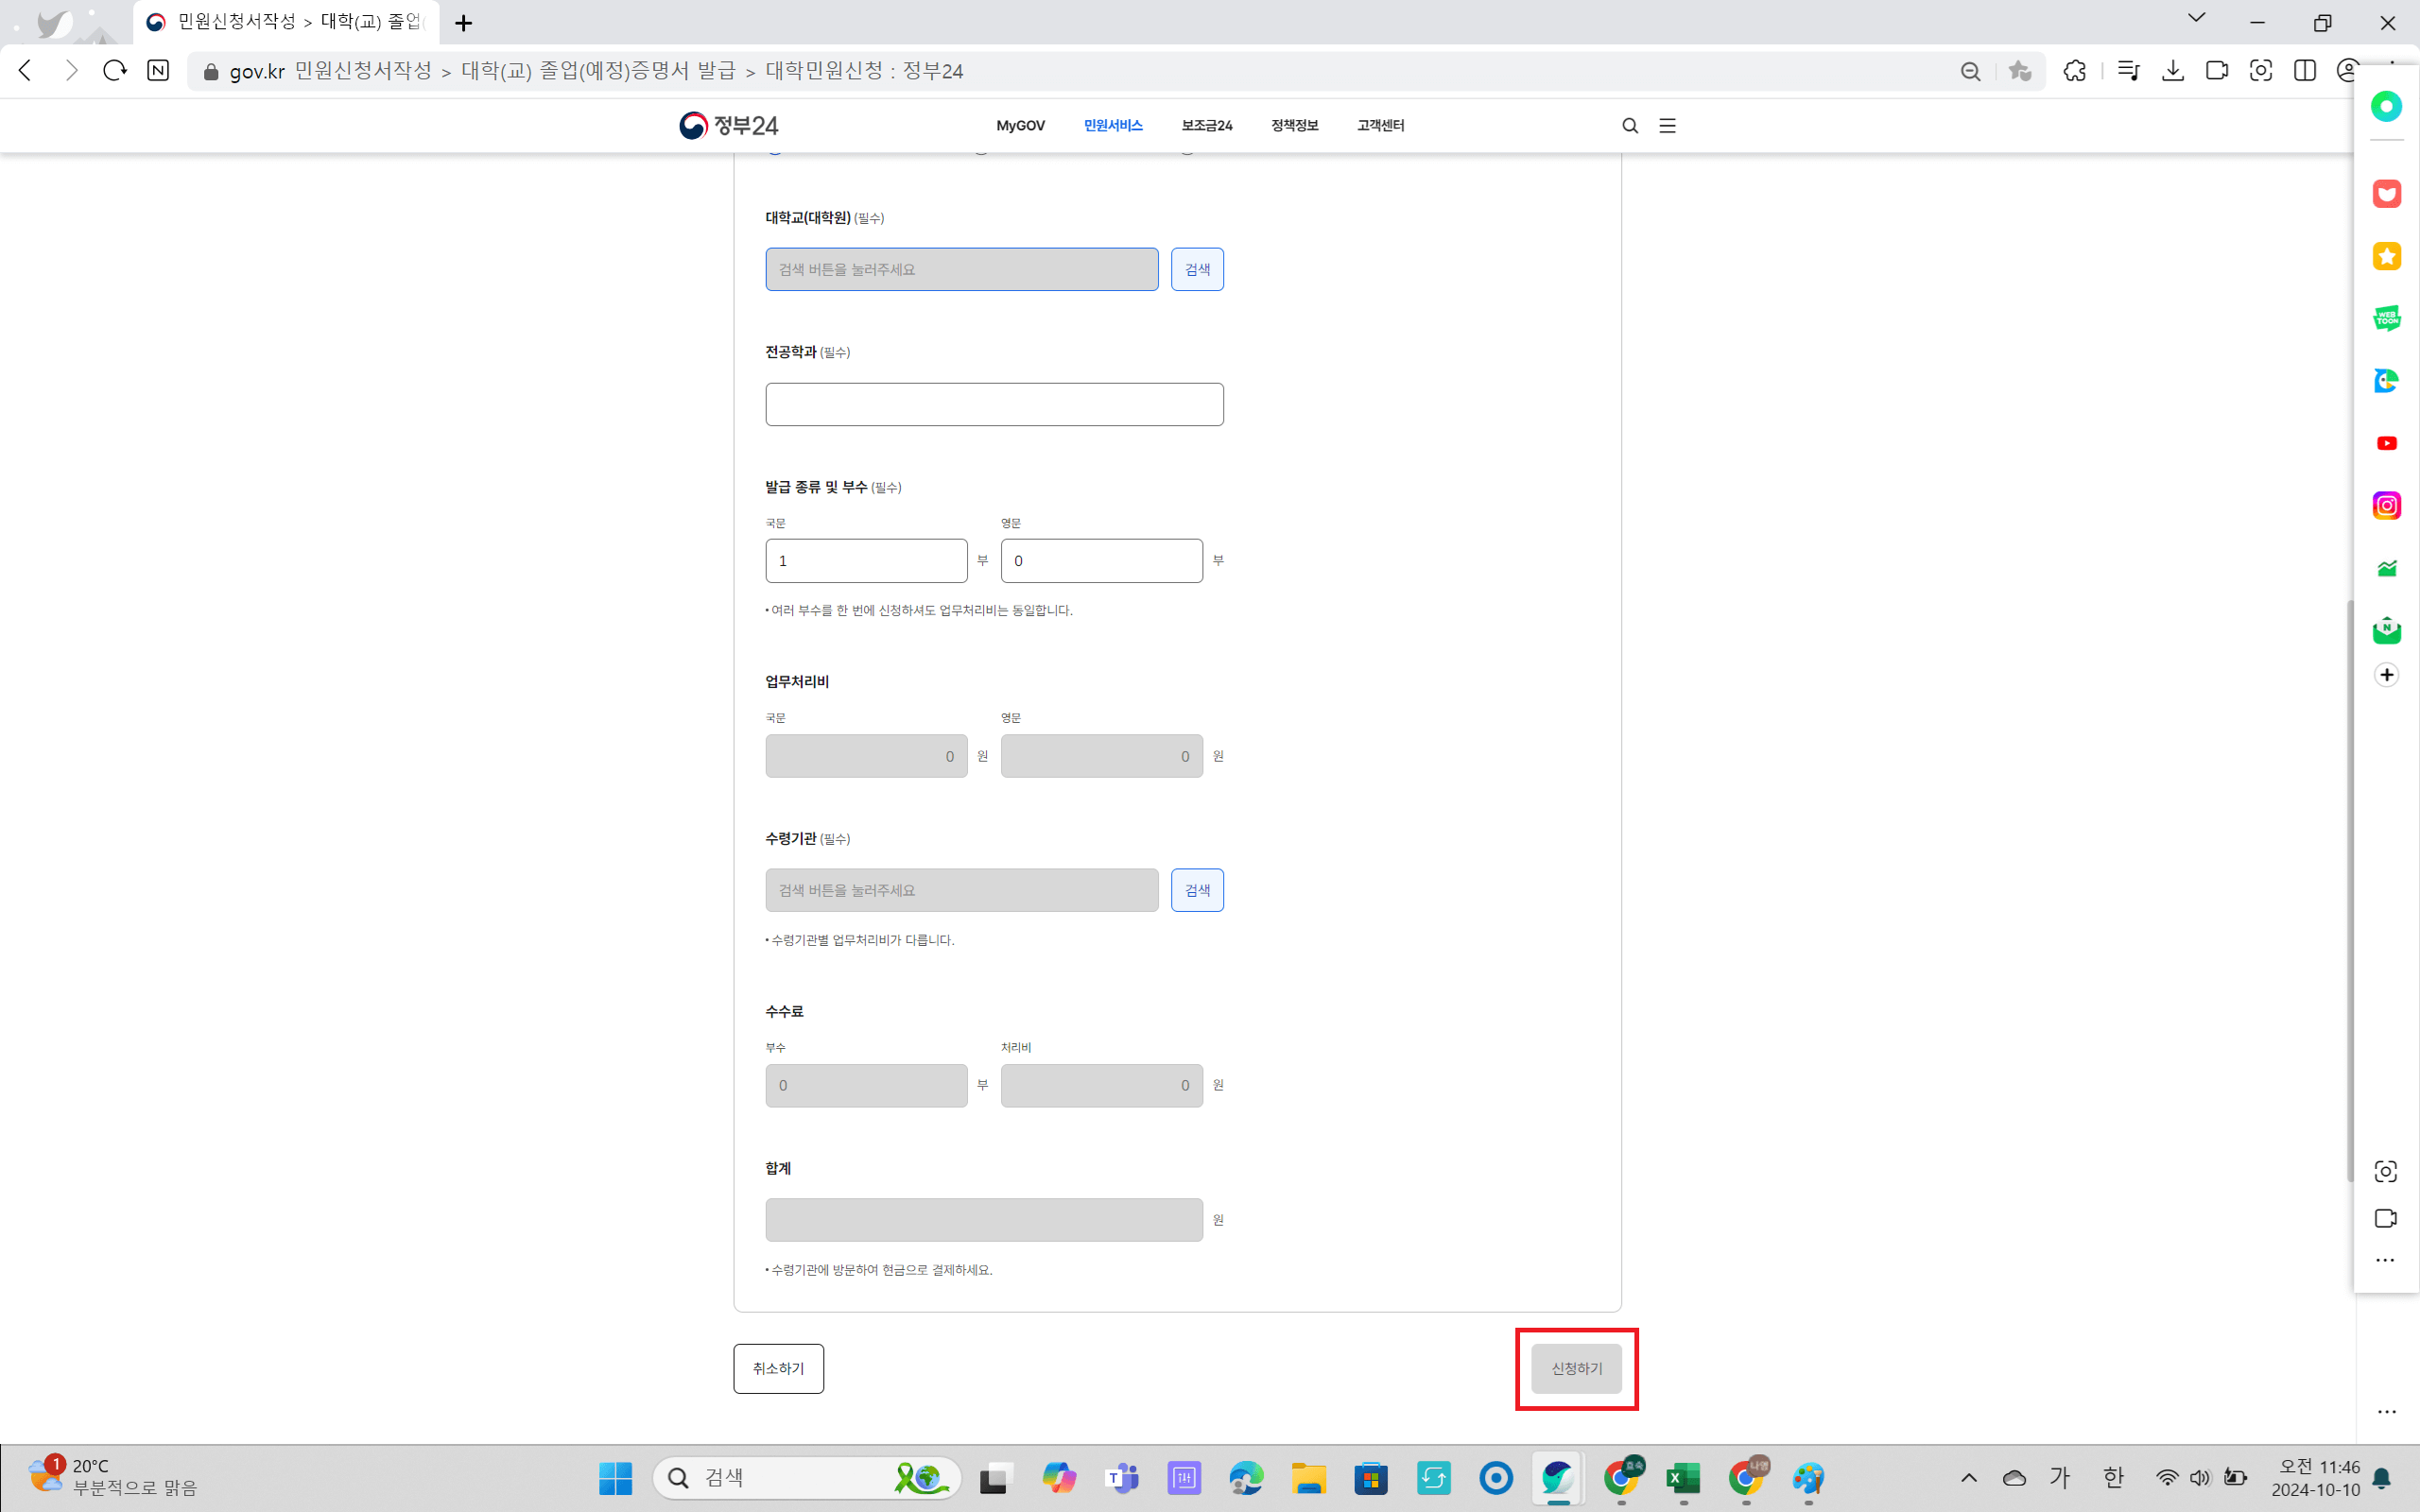Screen dimensions: 2420x1512
Task: Bookmark this page with the star icon
Action: coord(2021,70)
